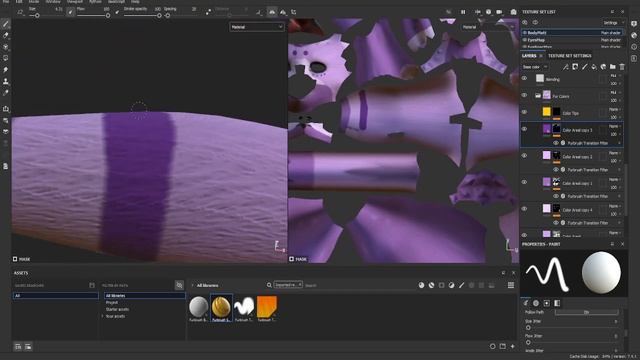
Task: Select All libraries path filter
Action: 144,296
